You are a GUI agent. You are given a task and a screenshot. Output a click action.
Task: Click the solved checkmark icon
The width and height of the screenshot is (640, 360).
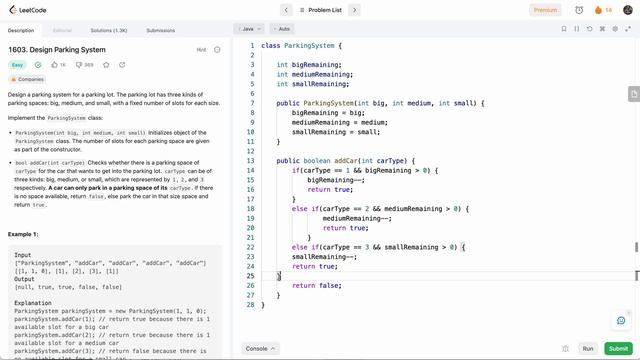38,65
